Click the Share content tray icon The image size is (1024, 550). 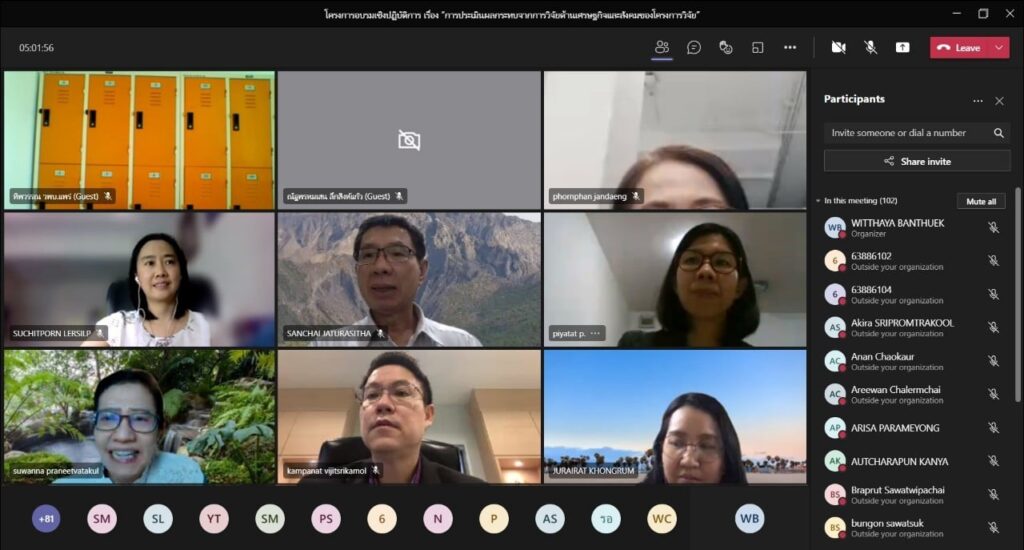click(902, 47)
